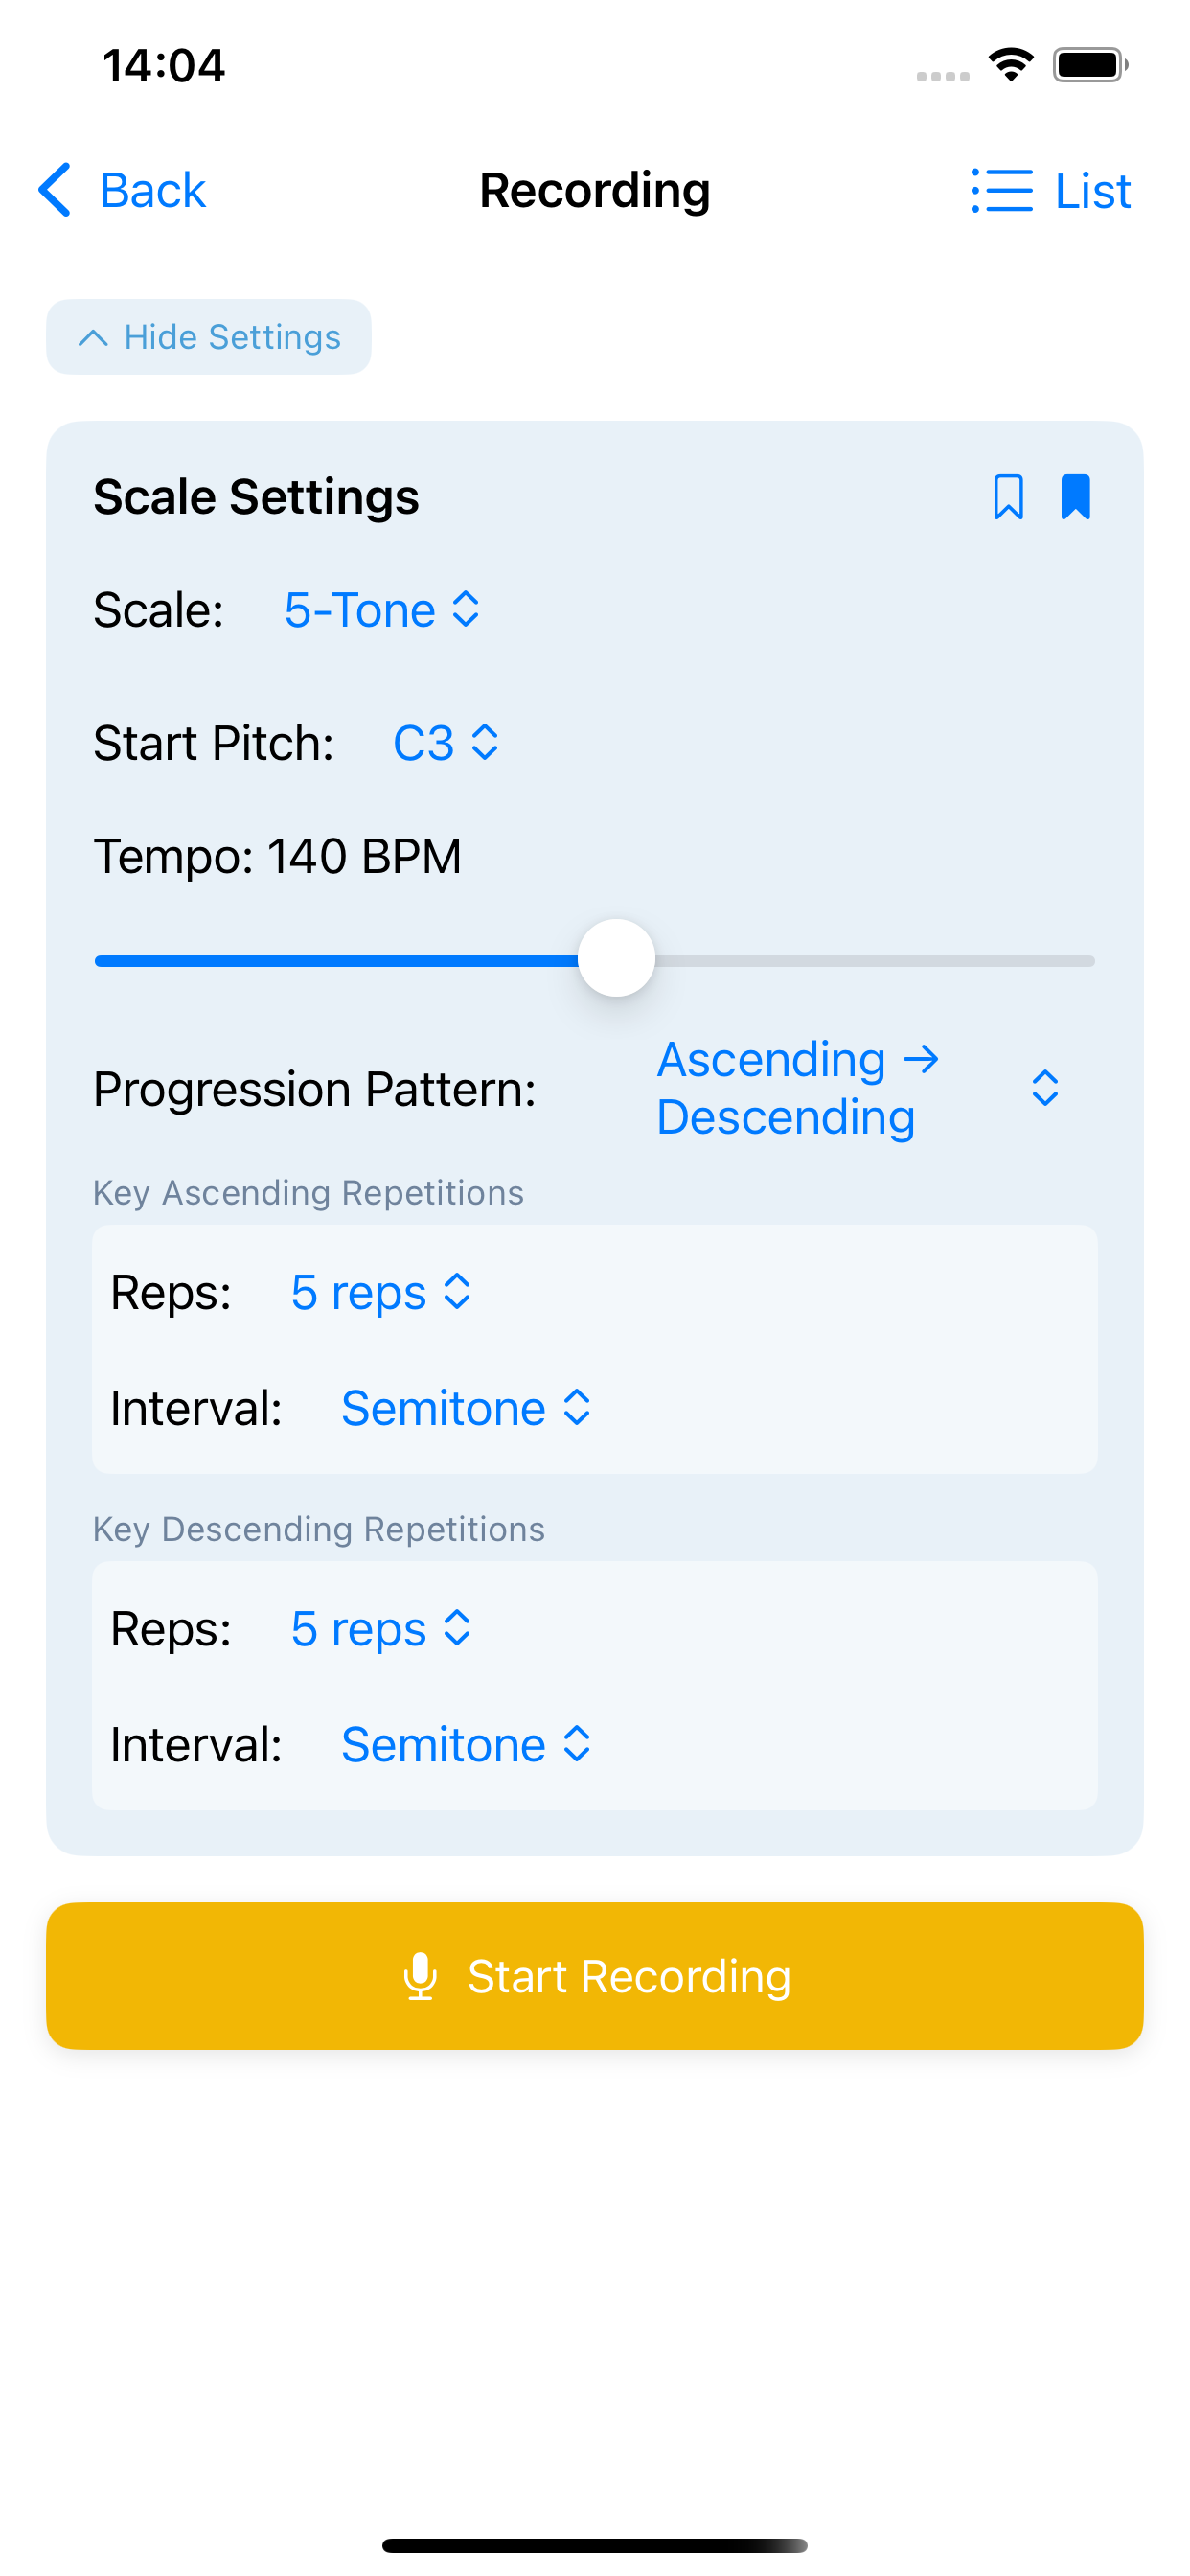Image resolution: width=1190 pixels, height=2576 pixels.
Task: Tap the filled bookmark icon
Action: click(1075, 497)
